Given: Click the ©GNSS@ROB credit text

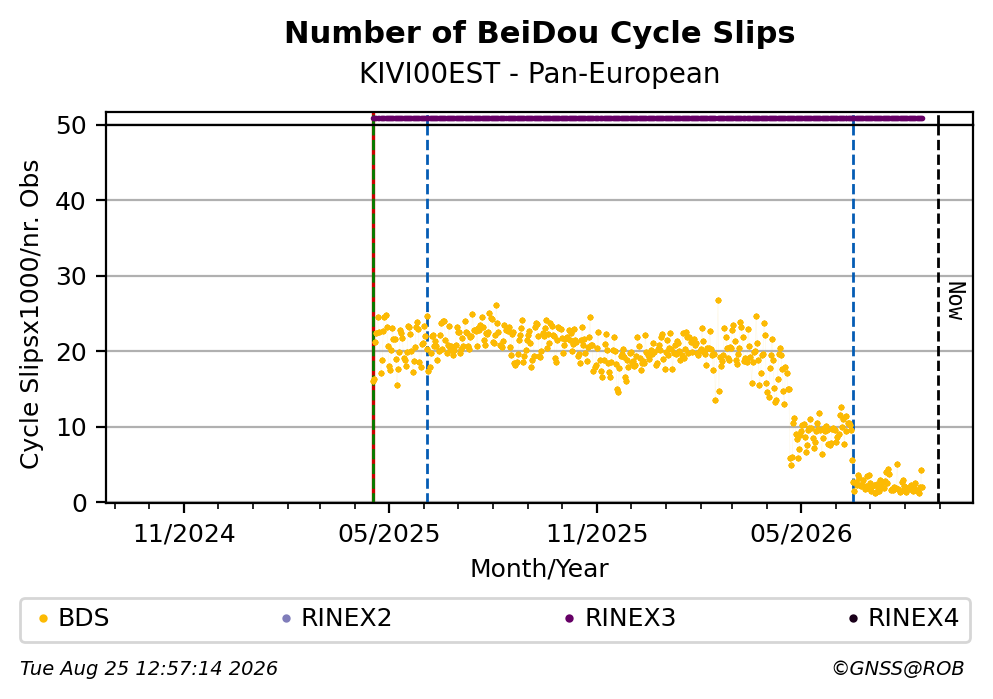Looking at the screenshot, I should [898, 669].
